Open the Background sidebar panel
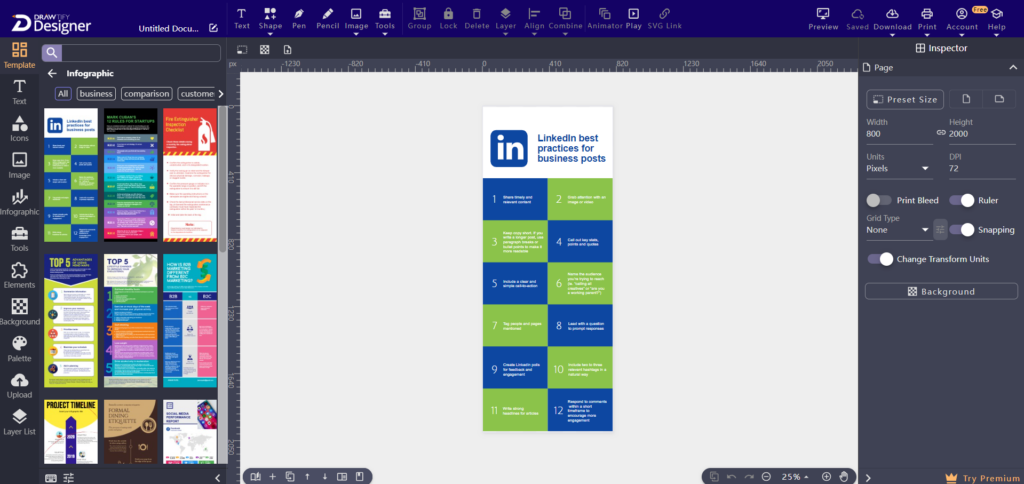This screenshot has width=1024, height=484. 20,312
